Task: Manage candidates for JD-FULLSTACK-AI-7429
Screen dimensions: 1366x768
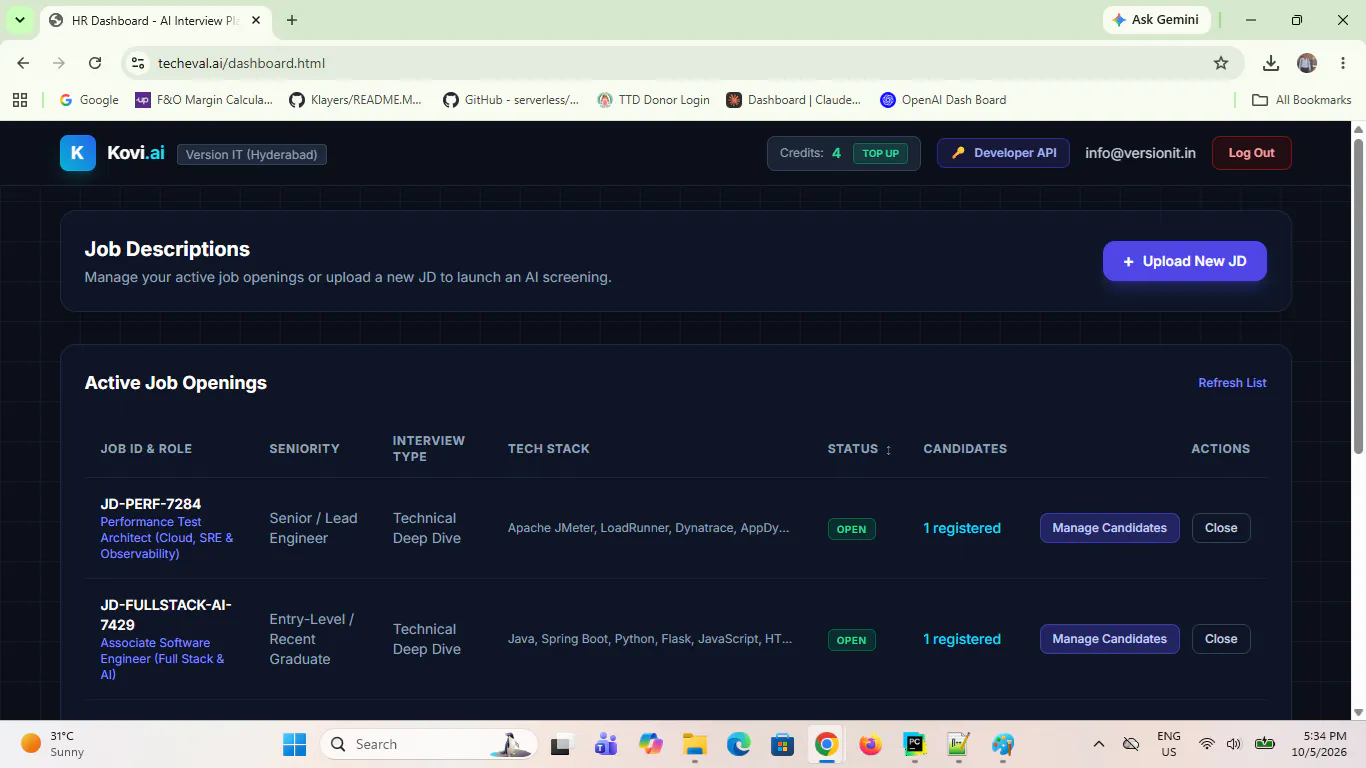Action: pos(1109,639)
